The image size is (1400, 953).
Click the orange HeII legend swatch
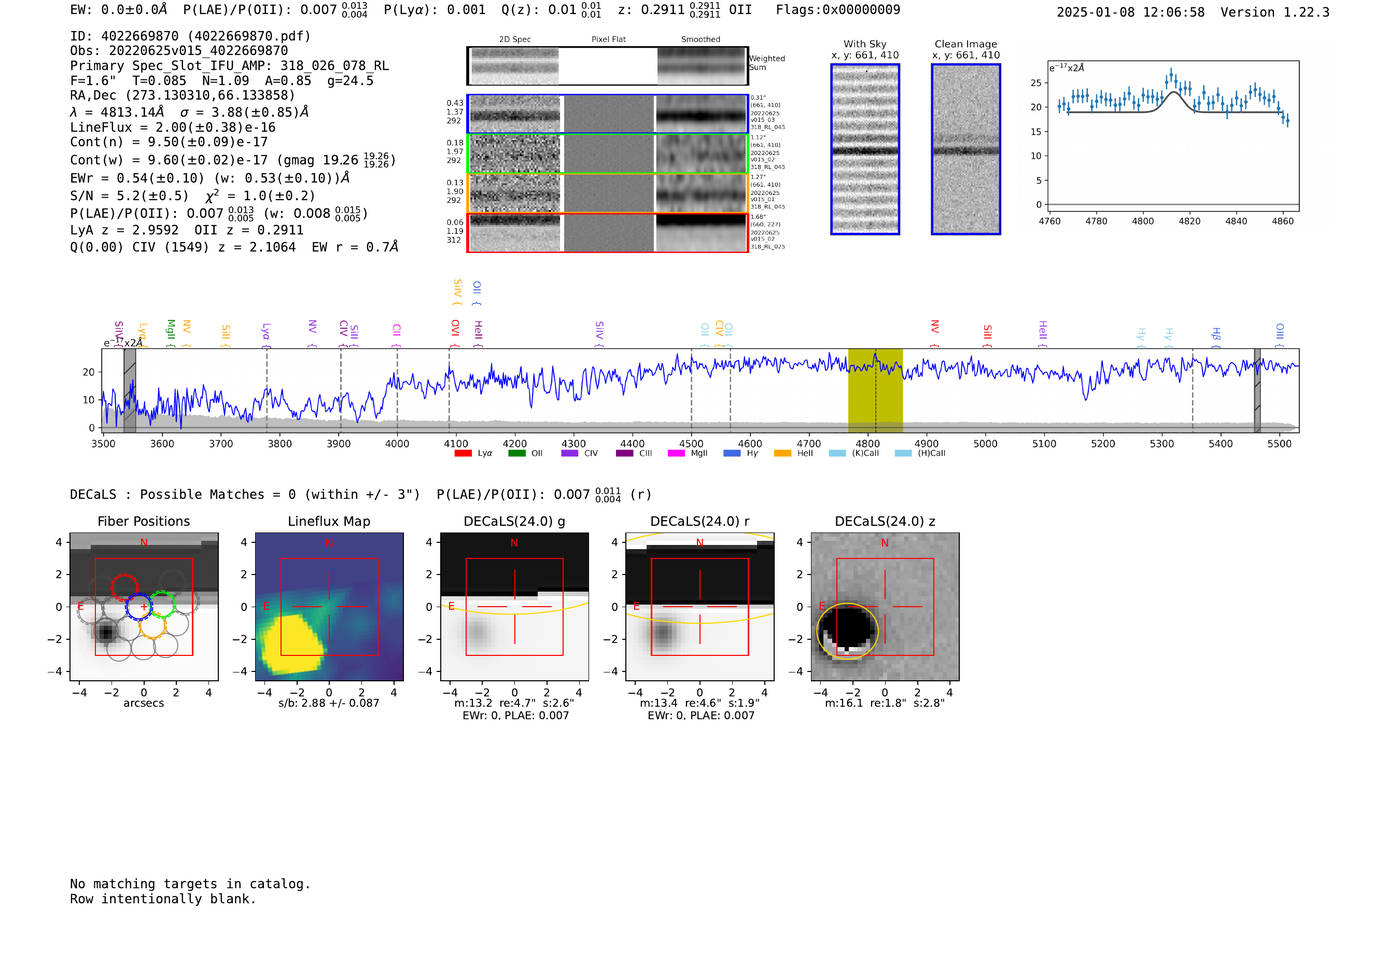coord(782,454)
